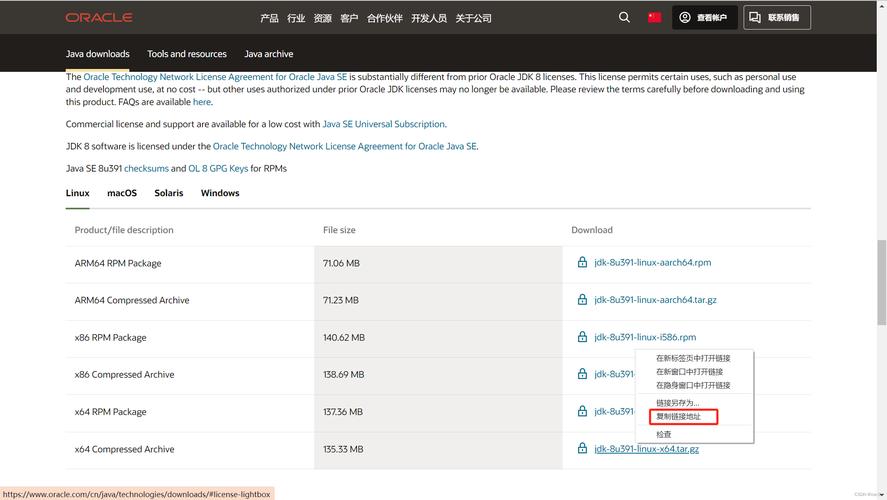Download jdk-8u391-linux-x64.tar.gz
This screenshot has width=887, height=500.
point(647,449)
